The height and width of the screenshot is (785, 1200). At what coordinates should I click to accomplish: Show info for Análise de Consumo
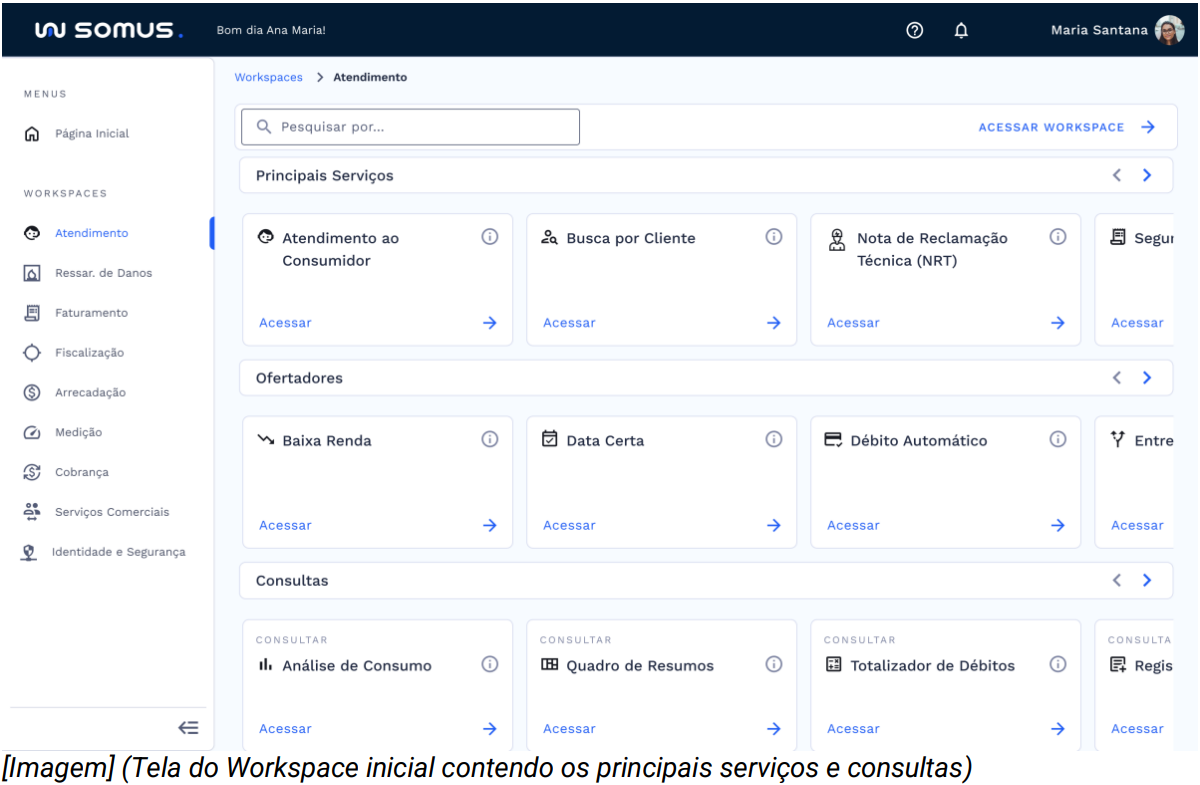pyautogui.click(x=490, y=664)
